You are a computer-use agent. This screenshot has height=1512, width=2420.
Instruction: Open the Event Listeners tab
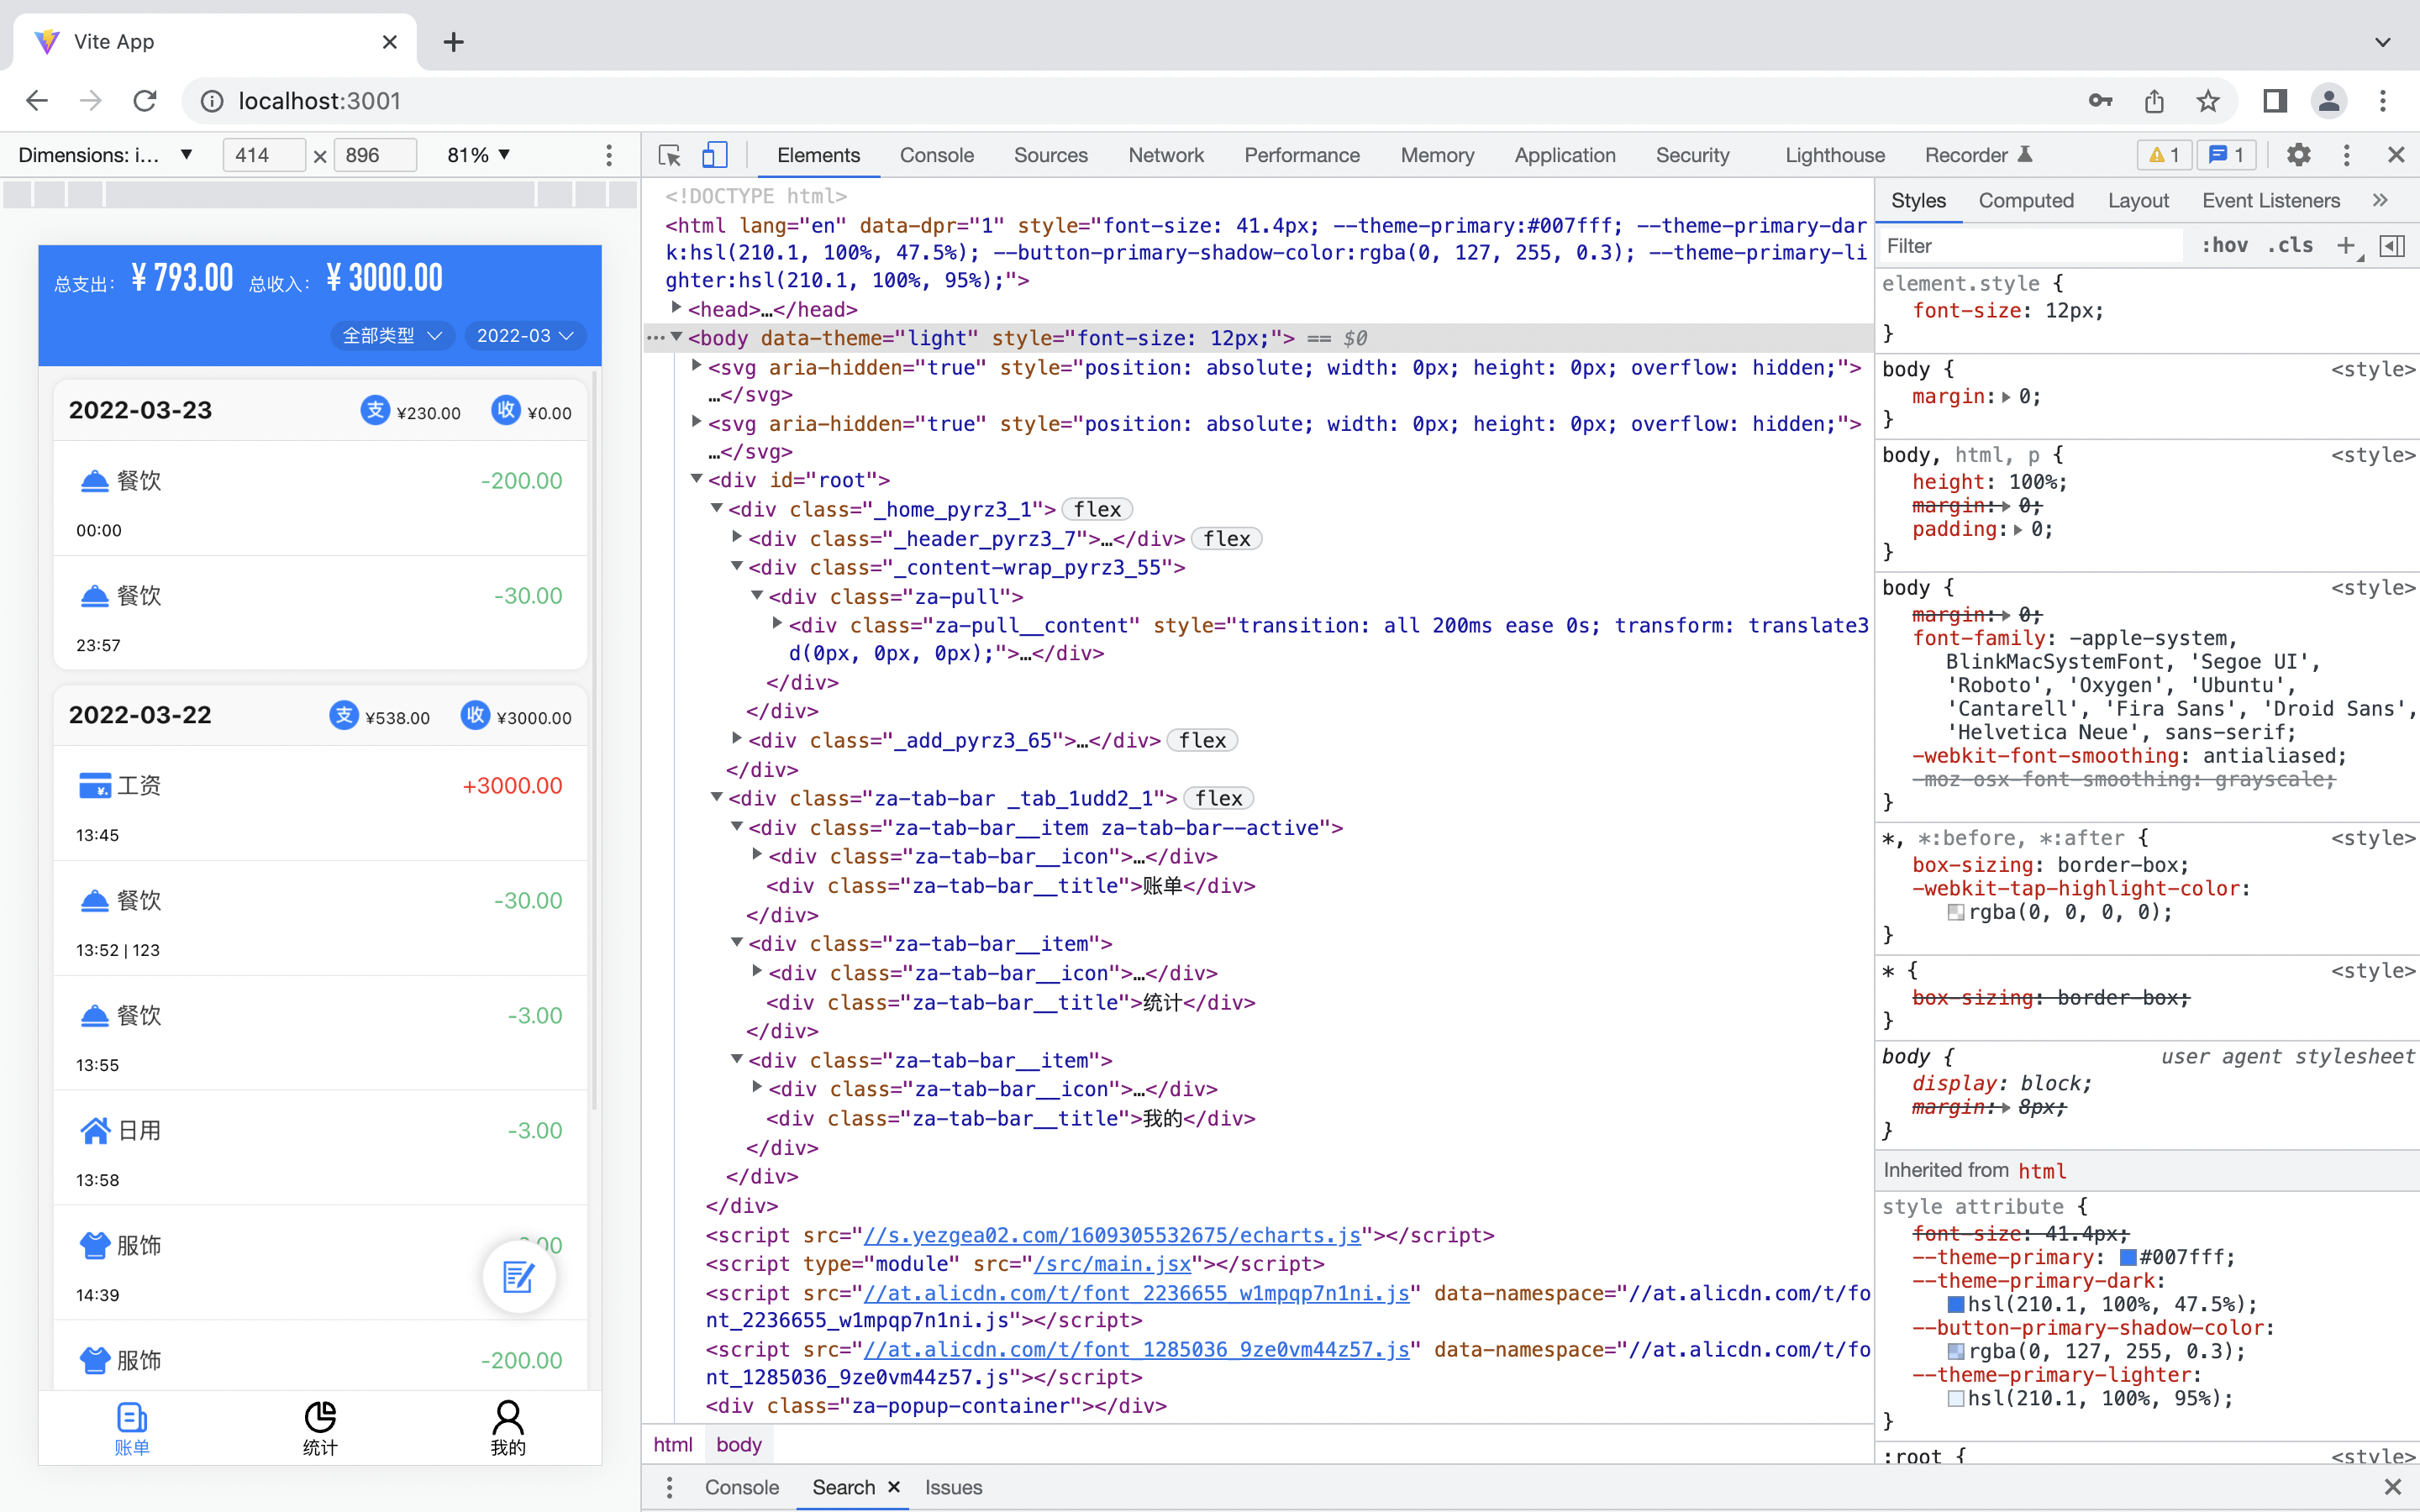coord(2270,200)
